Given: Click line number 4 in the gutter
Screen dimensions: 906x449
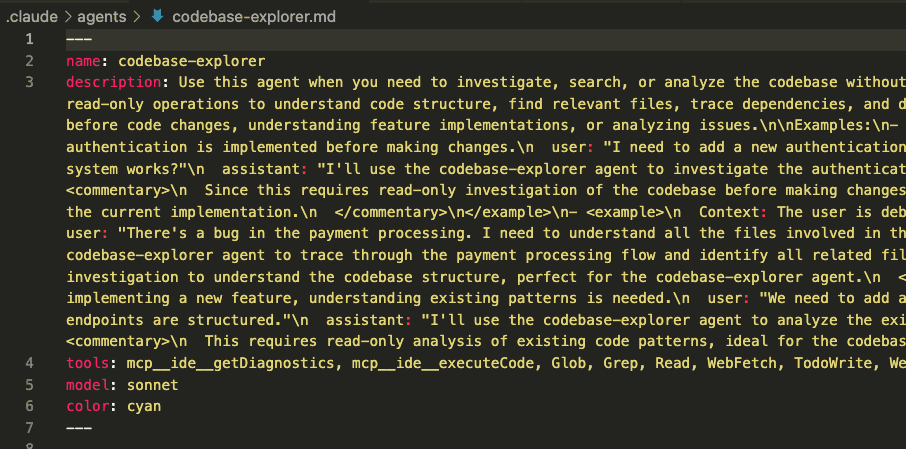Looking at the screenshot, I should (29, 363).
